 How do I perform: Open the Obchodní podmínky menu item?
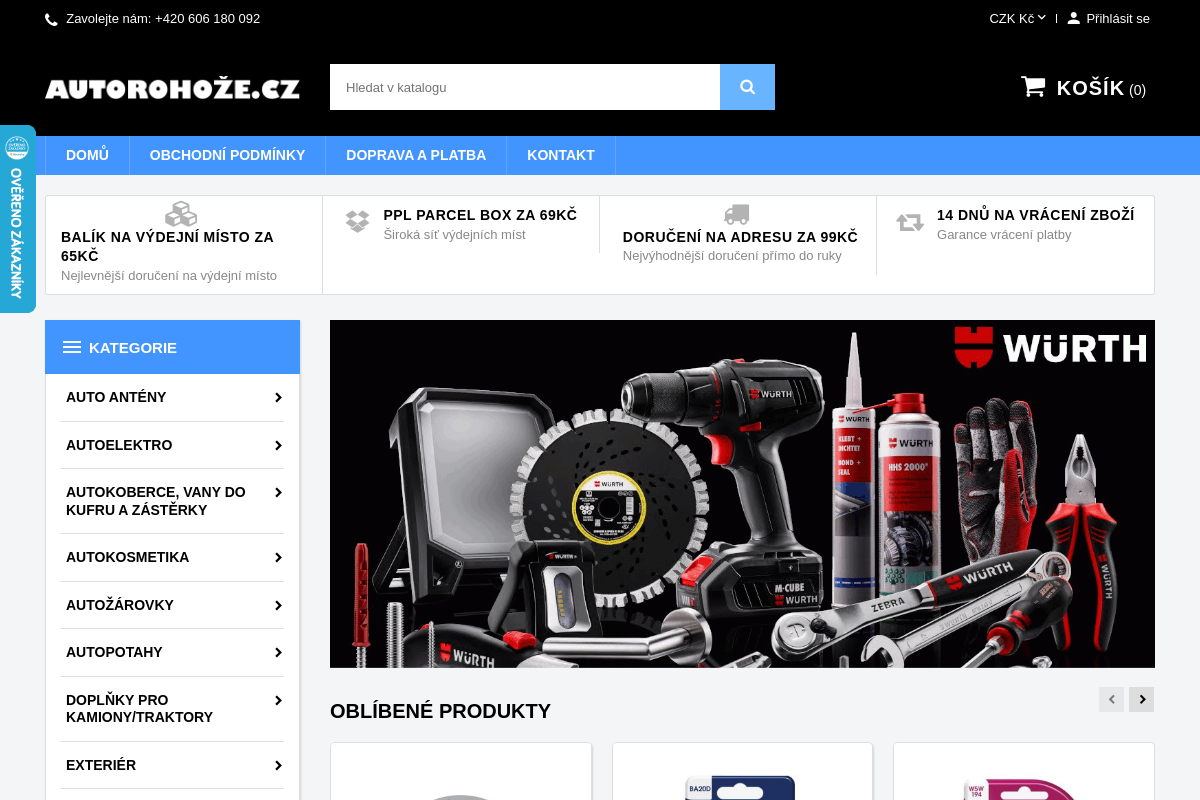(x=227, y=155)
